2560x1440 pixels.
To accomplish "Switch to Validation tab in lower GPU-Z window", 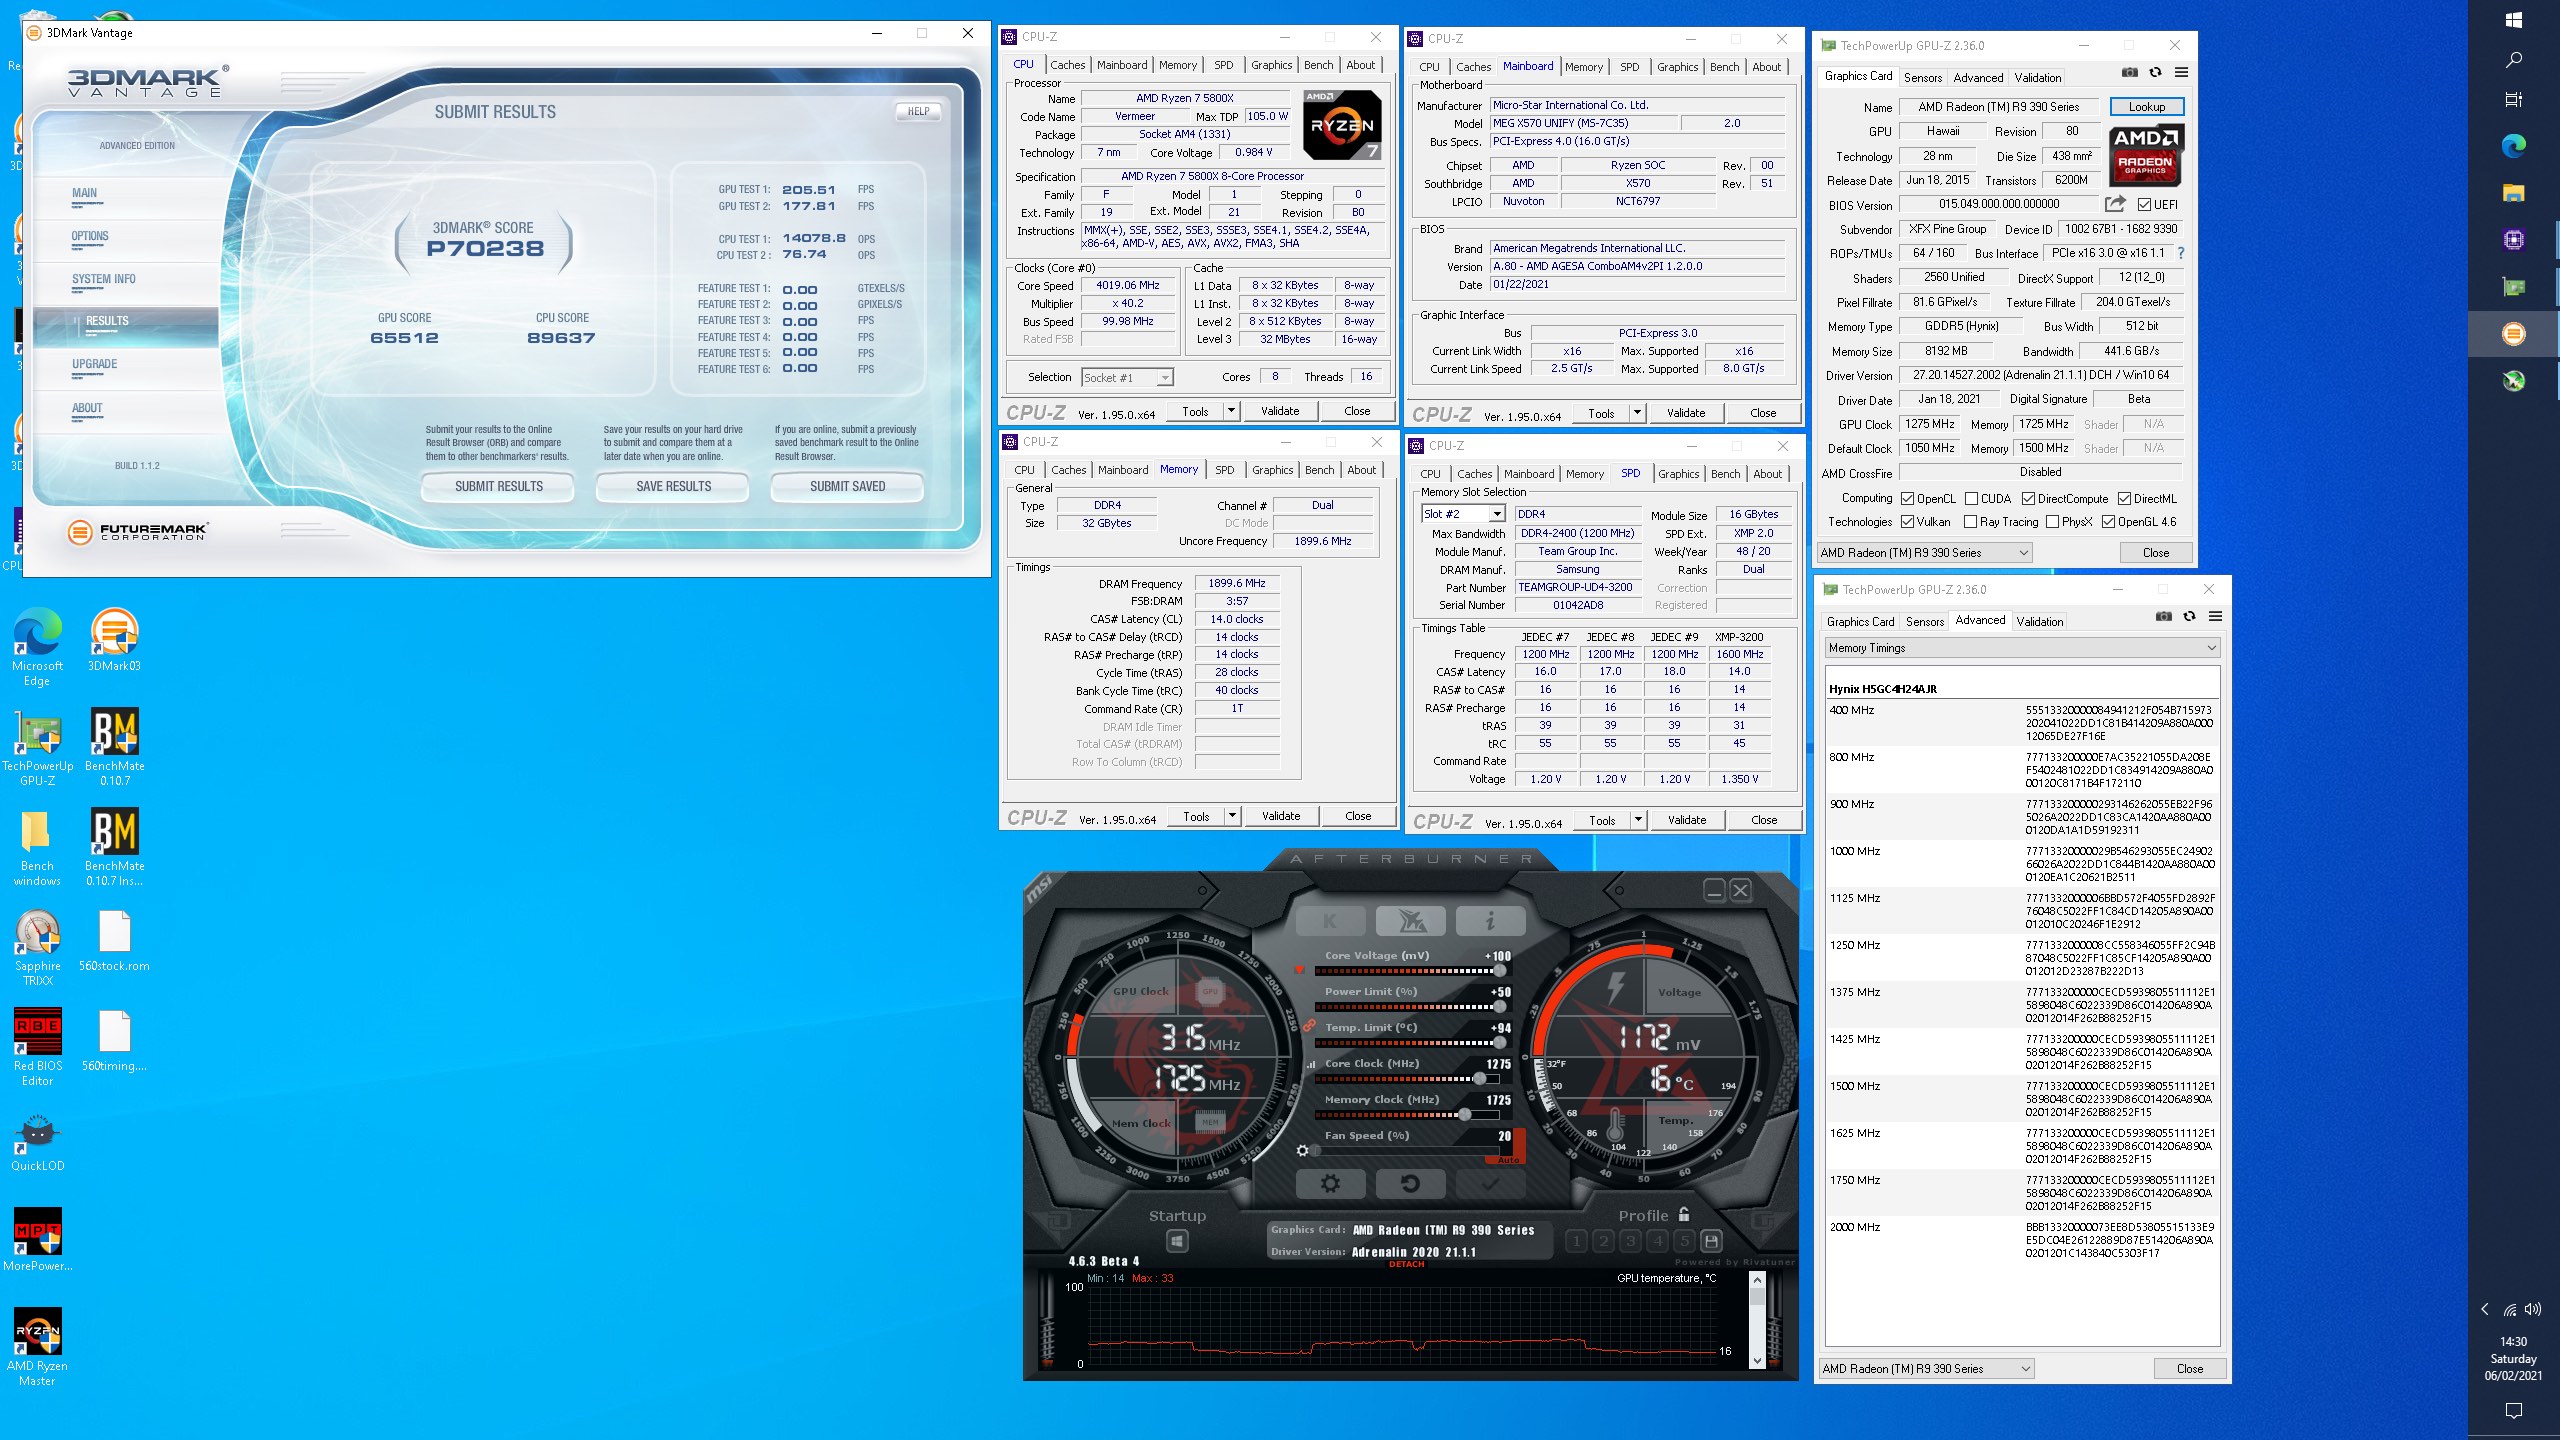I will [x=2039, y=621].
